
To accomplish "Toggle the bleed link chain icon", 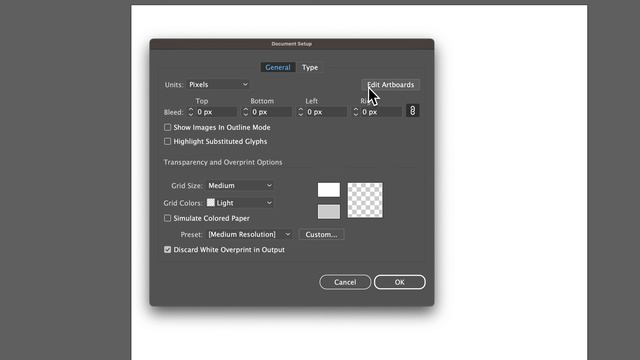I will 412,111.
